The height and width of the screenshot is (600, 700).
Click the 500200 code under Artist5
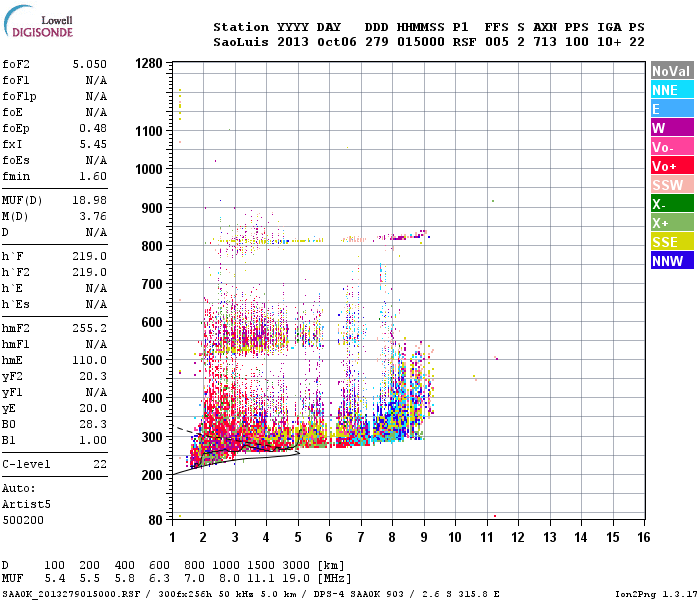(23, 521)
